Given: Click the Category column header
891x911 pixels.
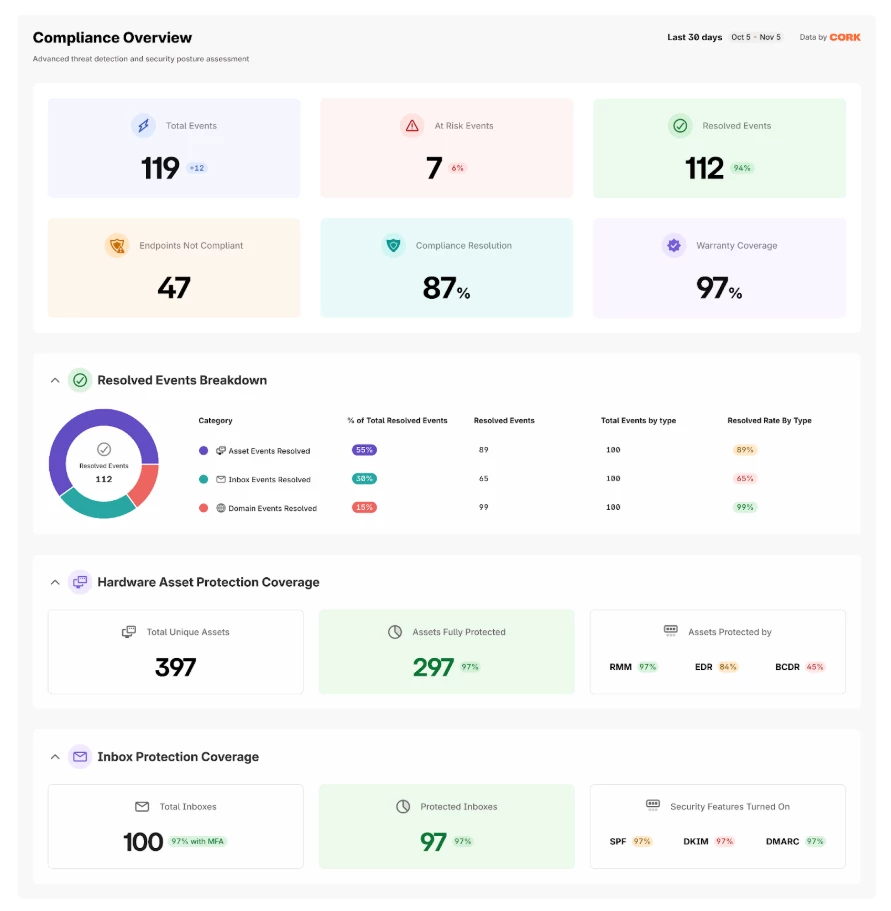Looking at the screenshot, I should (x=215, y=421).
